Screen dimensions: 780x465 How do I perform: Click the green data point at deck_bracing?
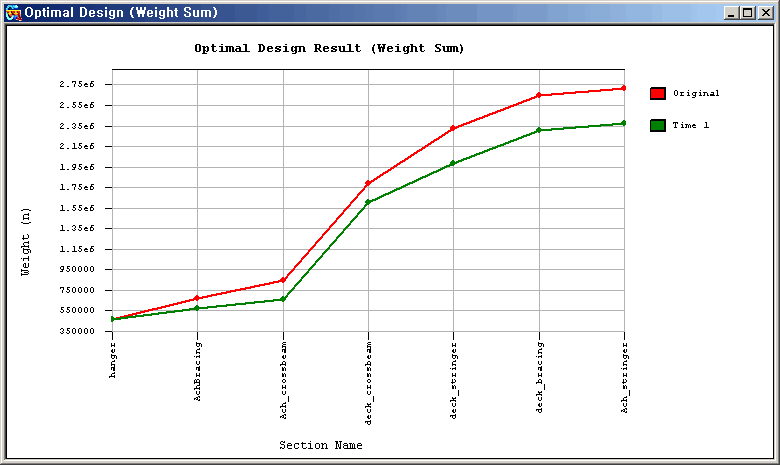[539, 130]
